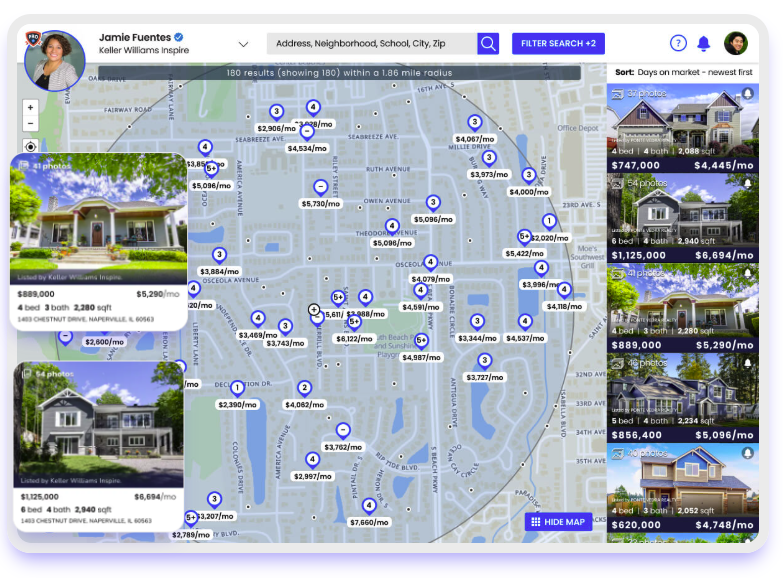
Task: Open user profile avatar at top right
Action: click(x=736, y=43)
